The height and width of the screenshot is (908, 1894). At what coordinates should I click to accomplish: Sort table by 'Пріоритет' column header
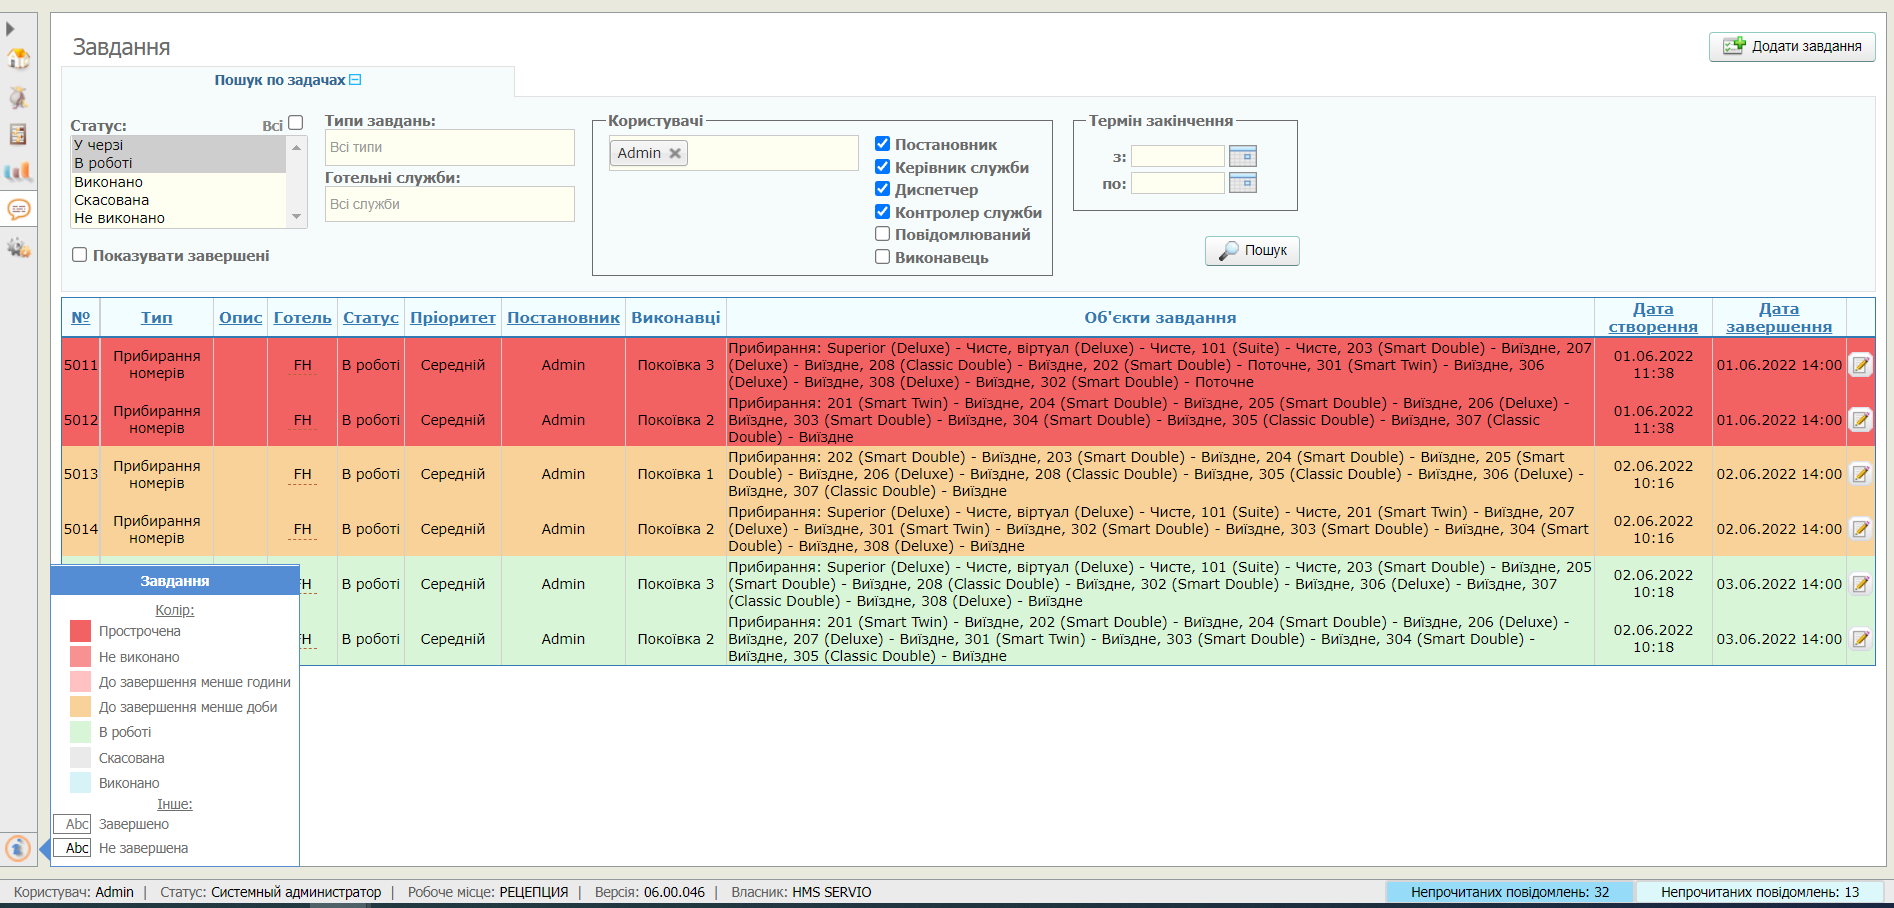452,317
